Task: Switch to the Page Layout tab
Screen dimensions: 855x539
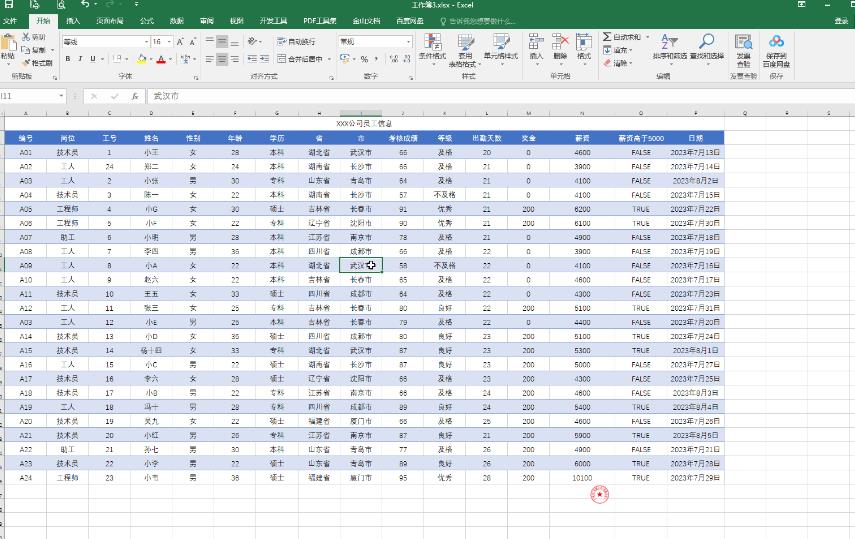Action: click(110, 21)
